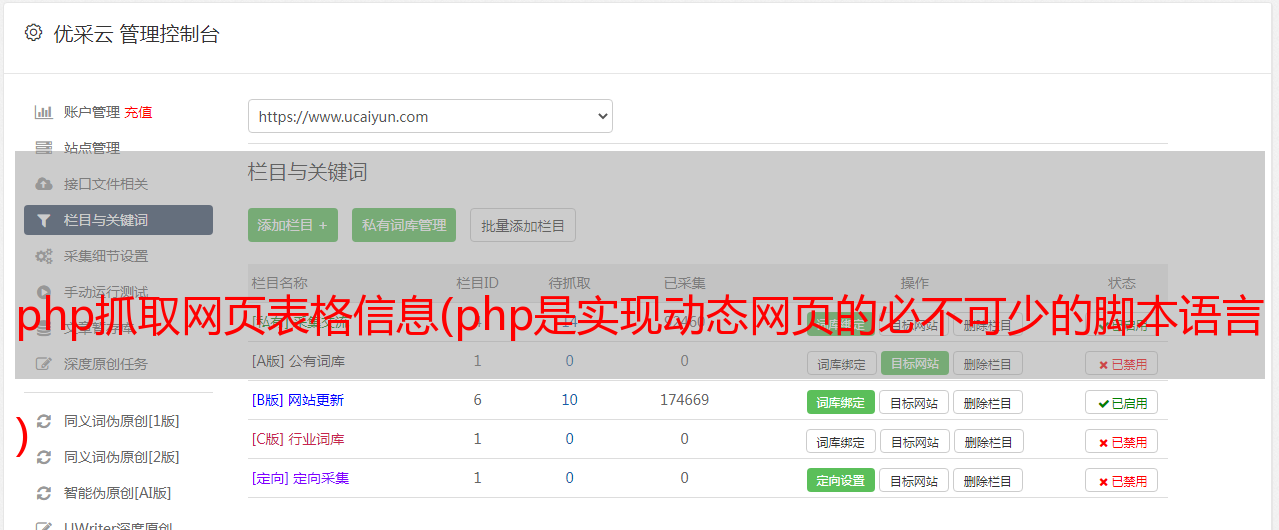The height and width of the screenshot is (530, 1279).
Task: Click the red 充值 link
Action: [139, 112]
